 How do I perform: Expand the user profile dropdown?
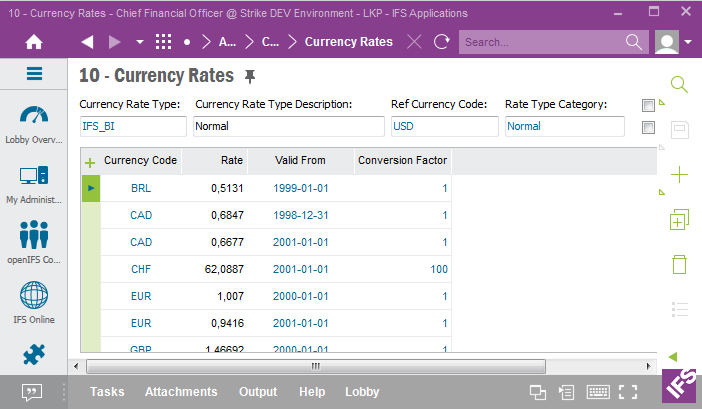click(689, 42)
